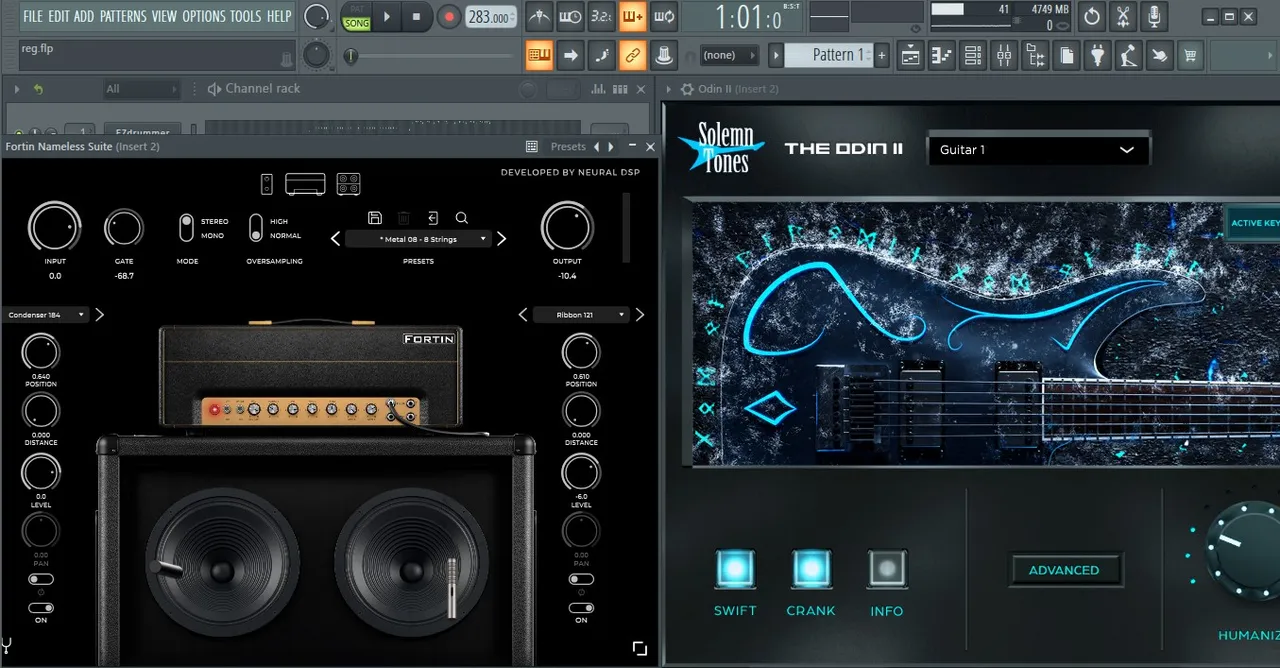Toggle HIGH/NORMAL oversampling switch
1280x668 pixels.
coord(256,228)
